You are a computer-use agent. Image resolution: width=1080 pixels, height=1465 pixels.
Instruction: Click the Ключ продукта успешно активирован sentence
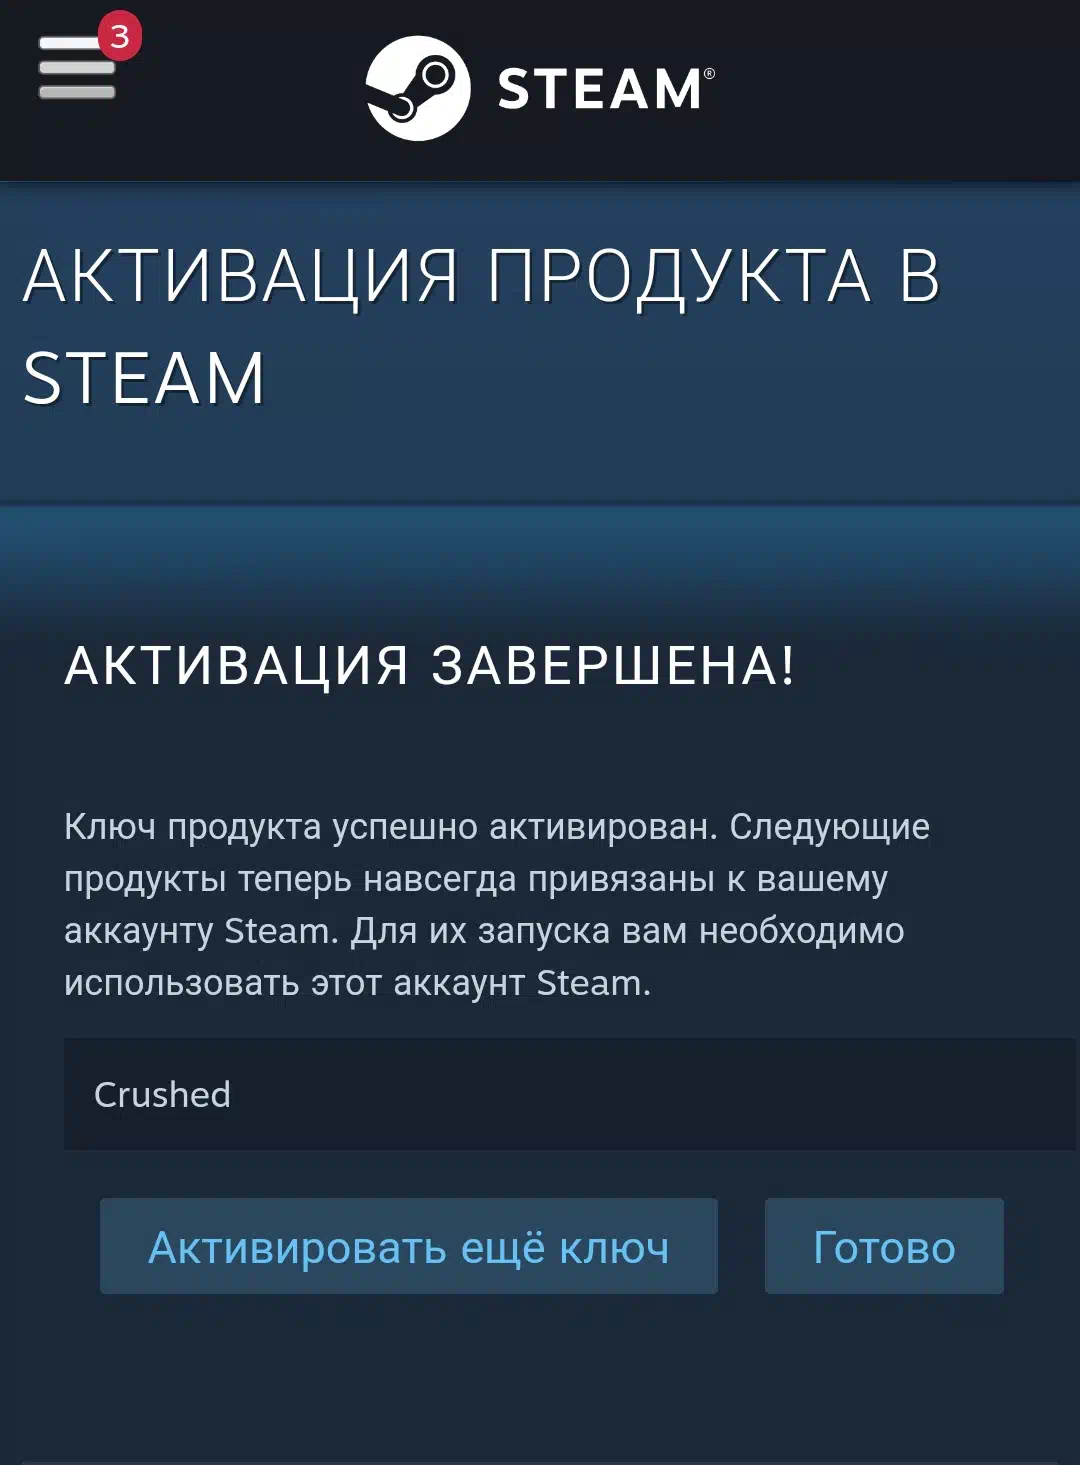pos(391,827)
